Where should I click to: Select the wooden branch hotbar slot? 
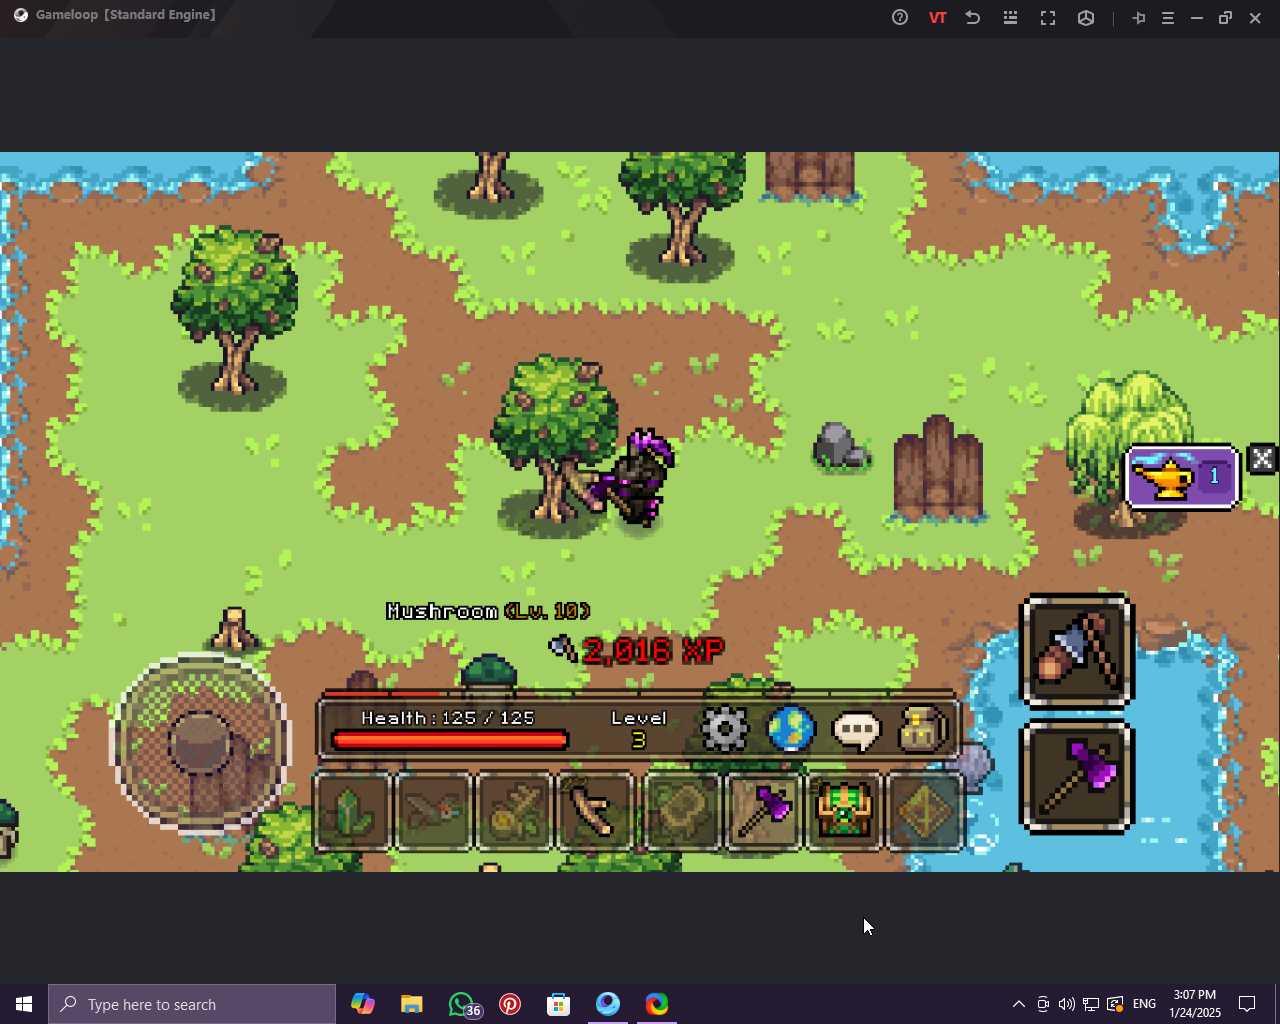coord(596,811)
